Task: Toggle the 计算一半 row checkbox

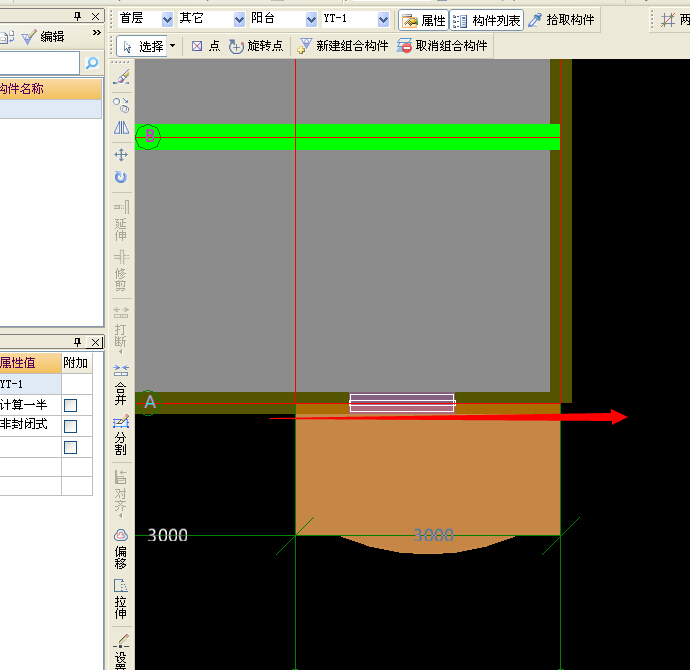Action: coord(70,405)
